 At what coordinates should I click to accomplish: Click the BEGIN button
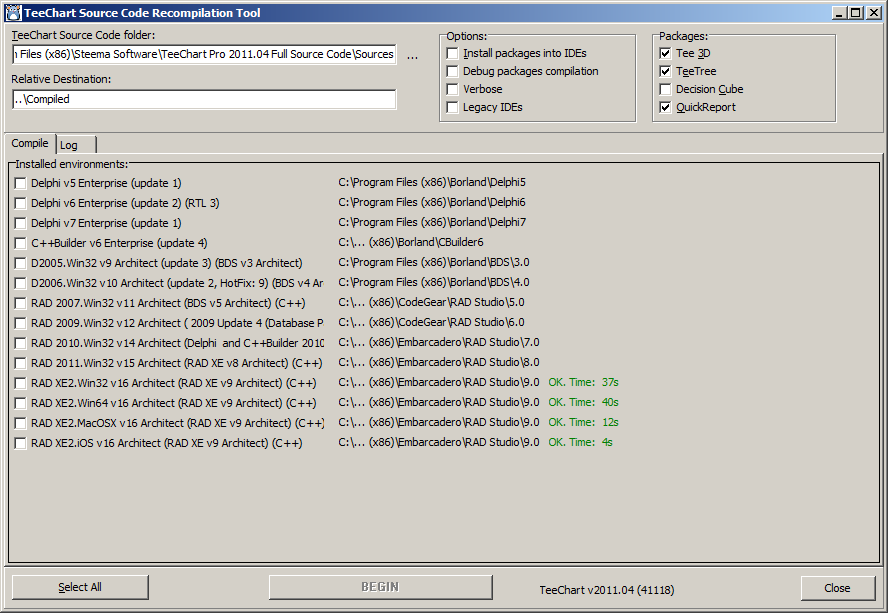pos(380,588)
